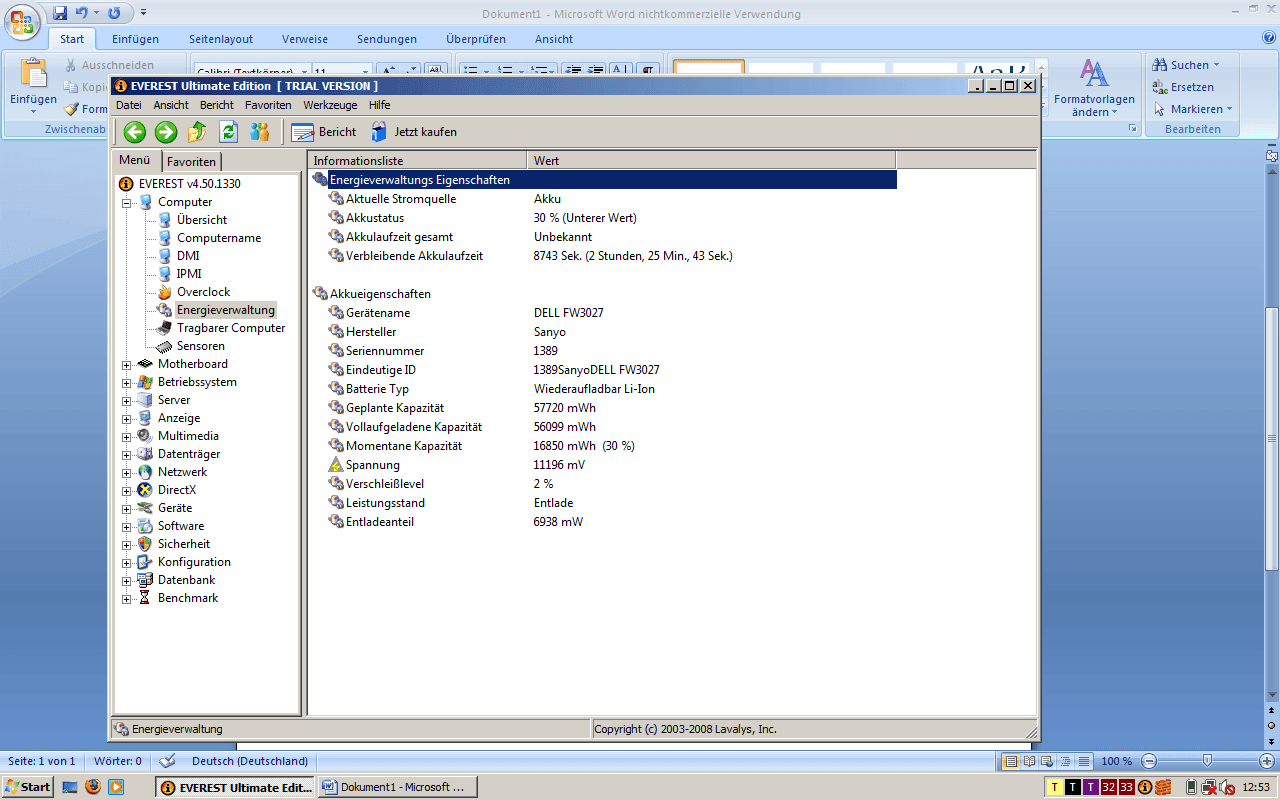Open the Favoriten menu in EVEREST

tap(268, 105)
